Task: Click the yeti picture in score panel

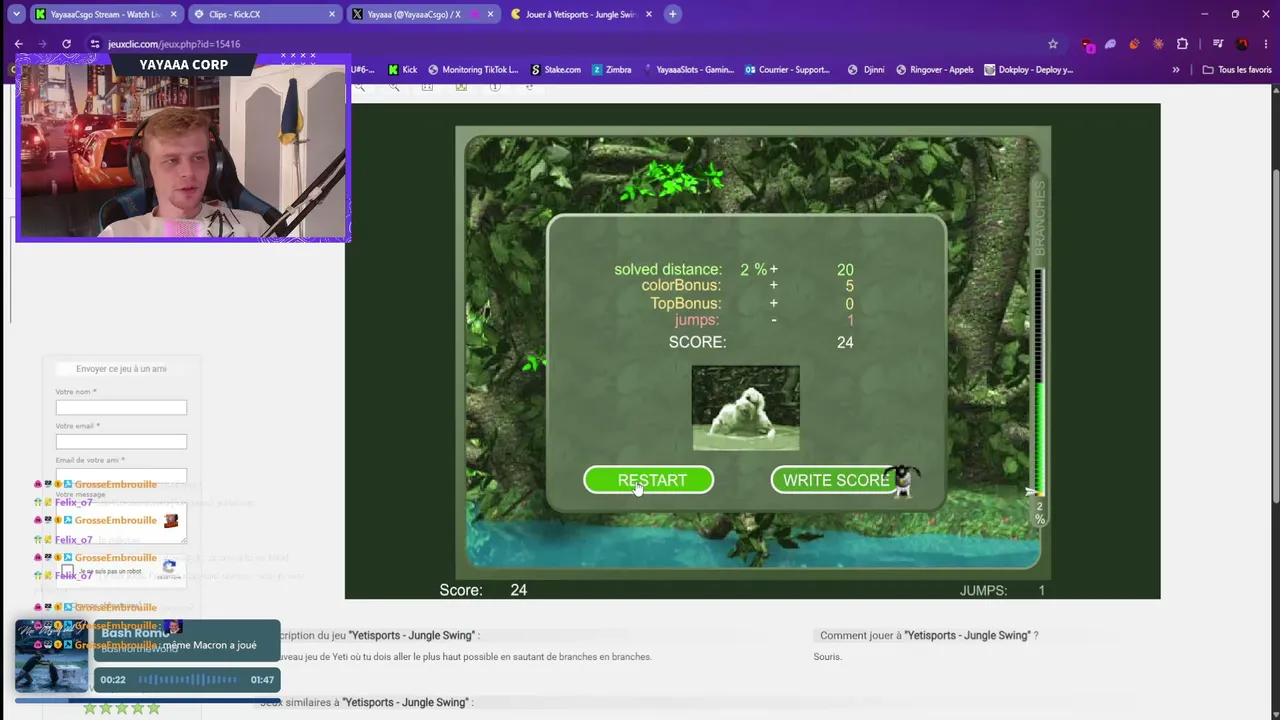Action: tap(746, 408)
